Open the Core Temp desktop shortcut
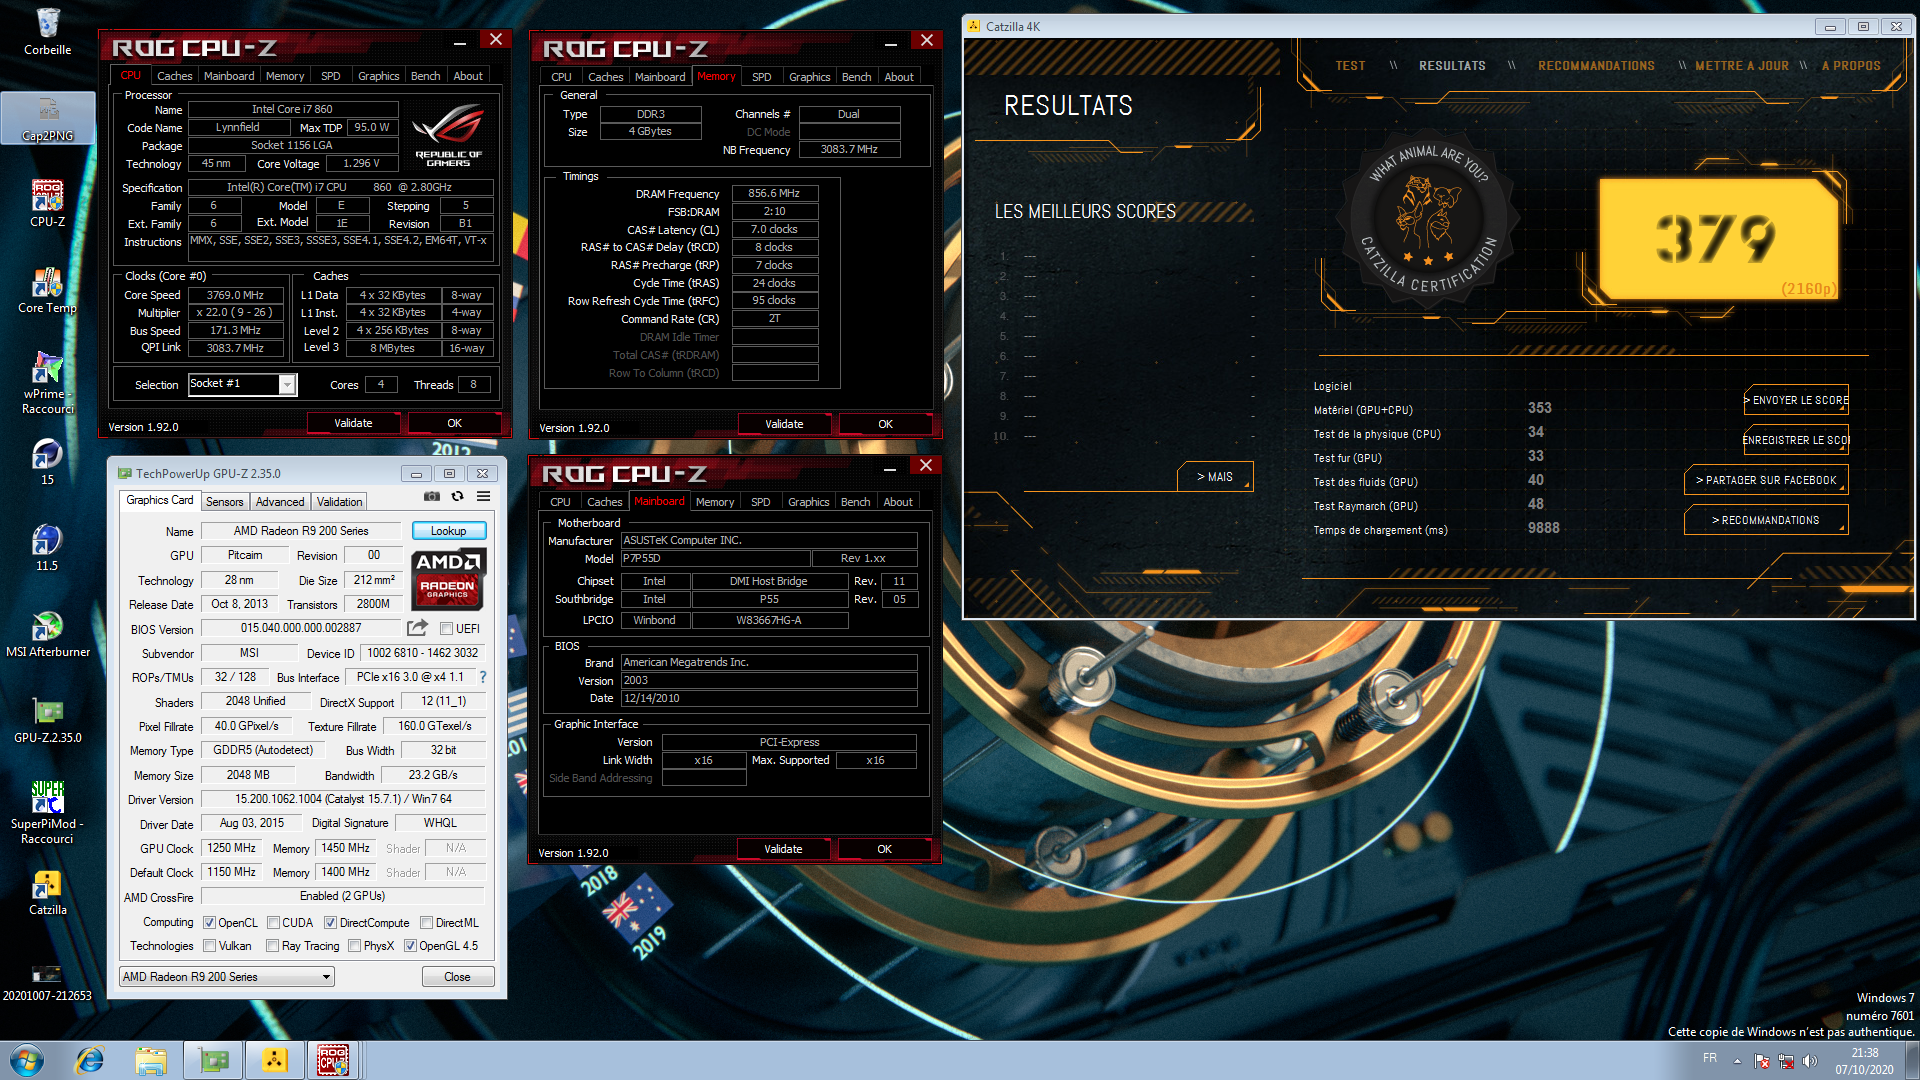The width and height of the screenshot is (1920, 1080). 47,290
